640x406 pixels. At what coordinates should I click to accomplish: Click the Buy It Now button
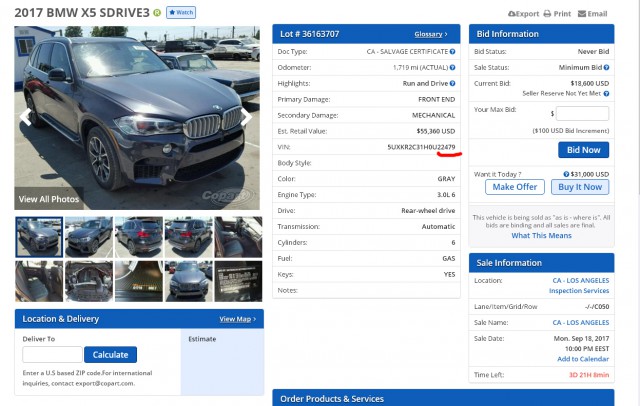[580, 187]
